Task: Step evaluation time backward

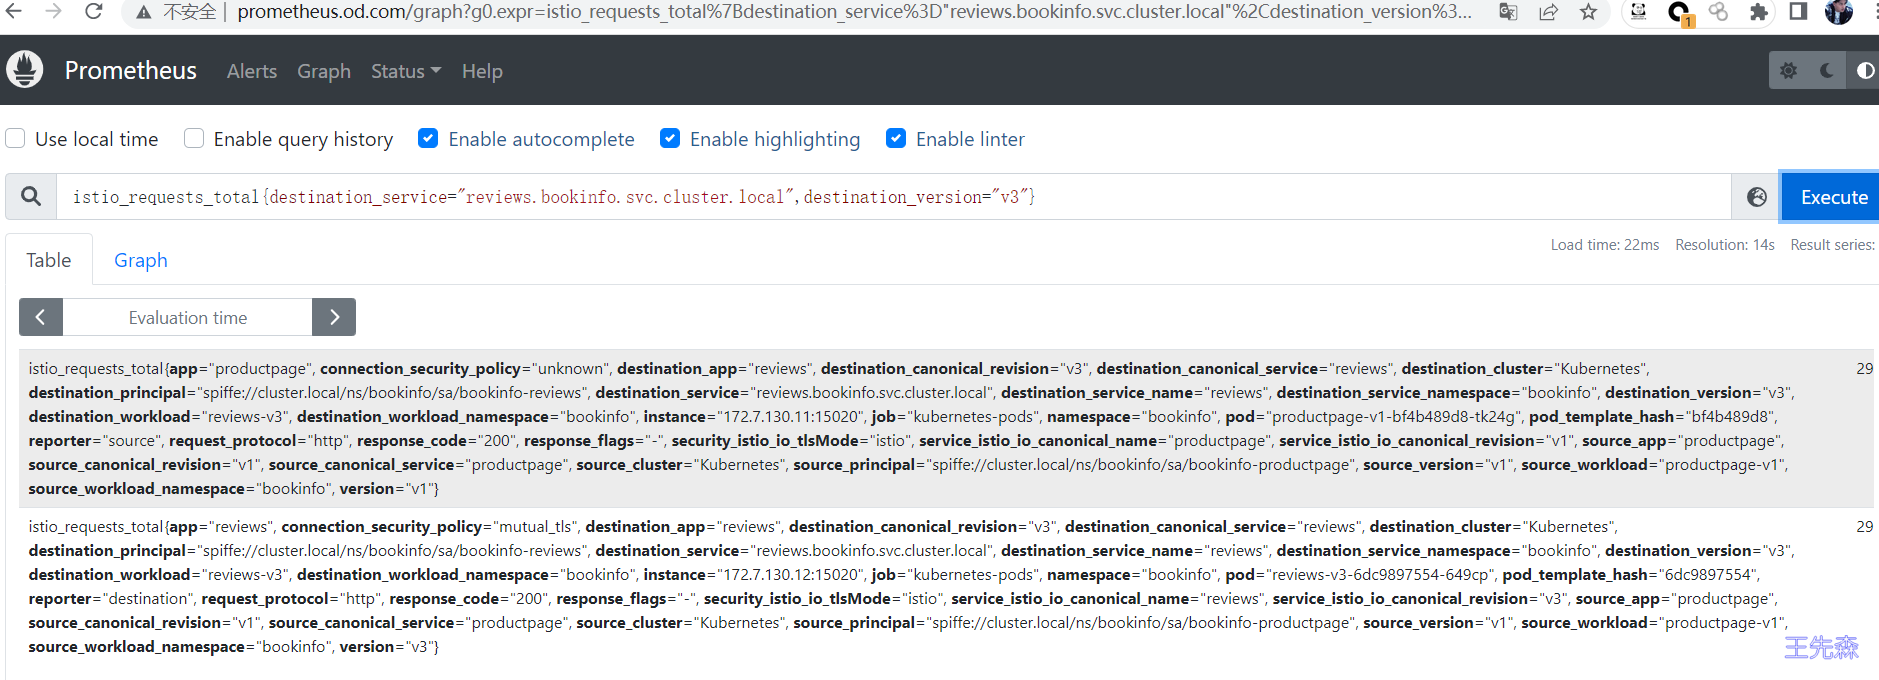Action: [x=41, y=317]
